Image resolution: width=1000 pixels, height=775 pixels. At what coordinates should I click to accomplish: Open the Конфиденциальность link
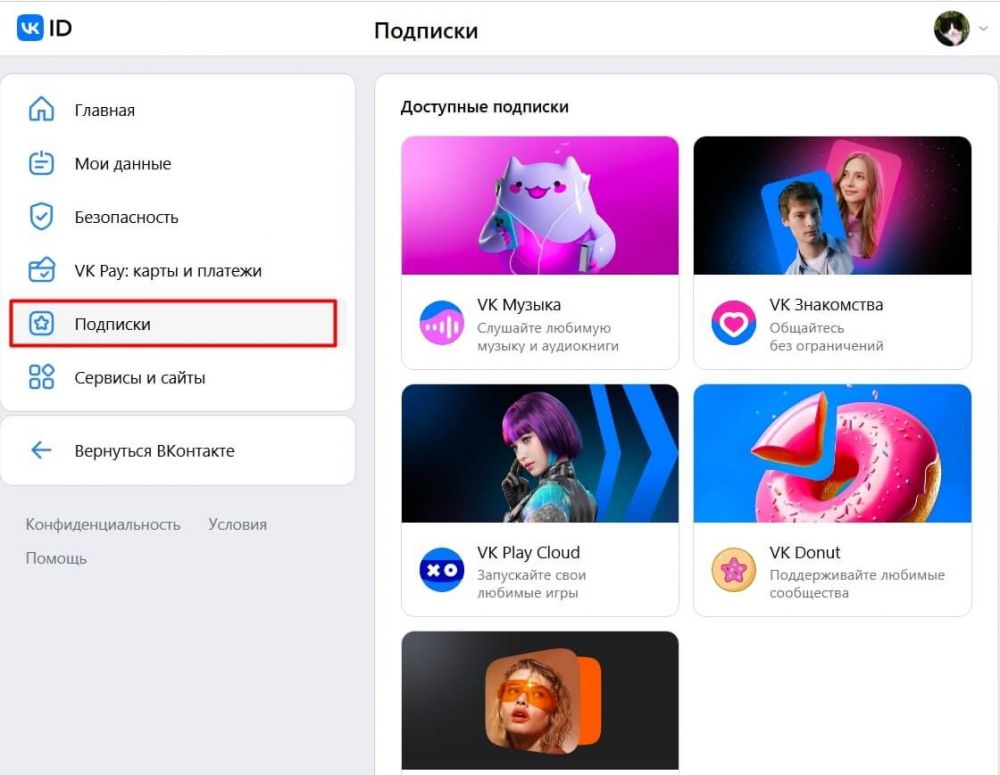click(x=103, y=524)
